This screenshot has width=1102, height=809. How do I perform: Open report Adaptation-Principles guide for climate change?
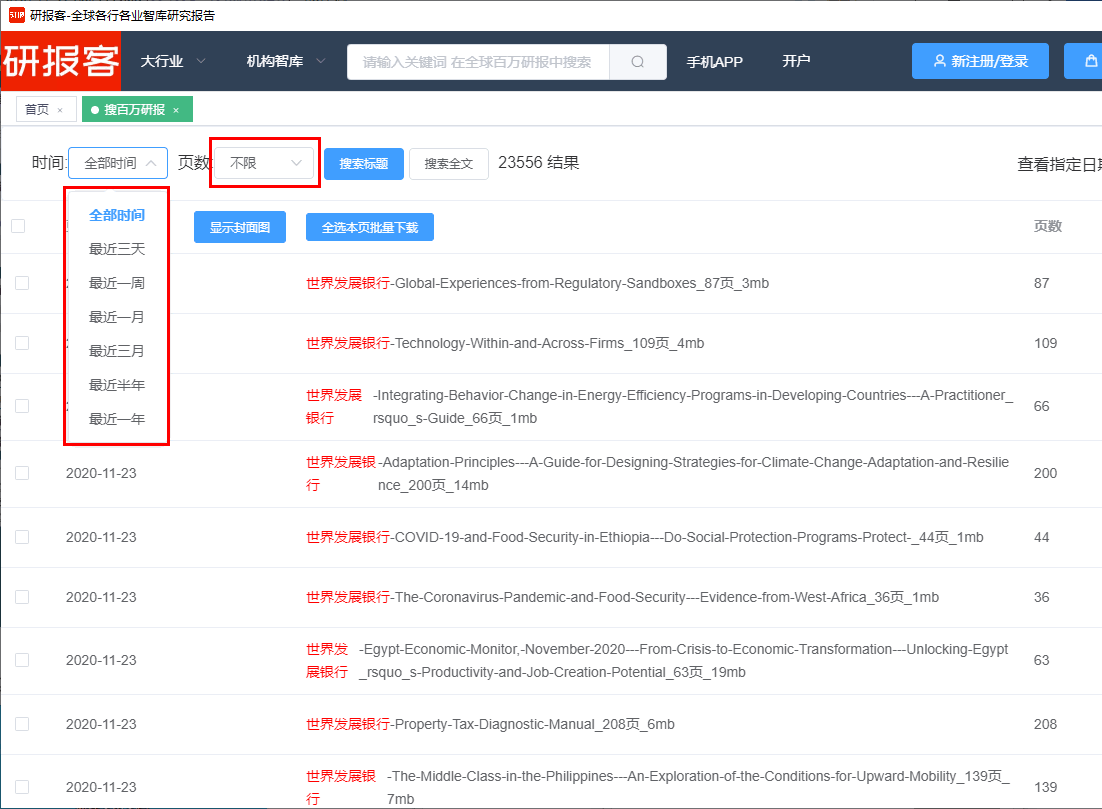(657, 473)
